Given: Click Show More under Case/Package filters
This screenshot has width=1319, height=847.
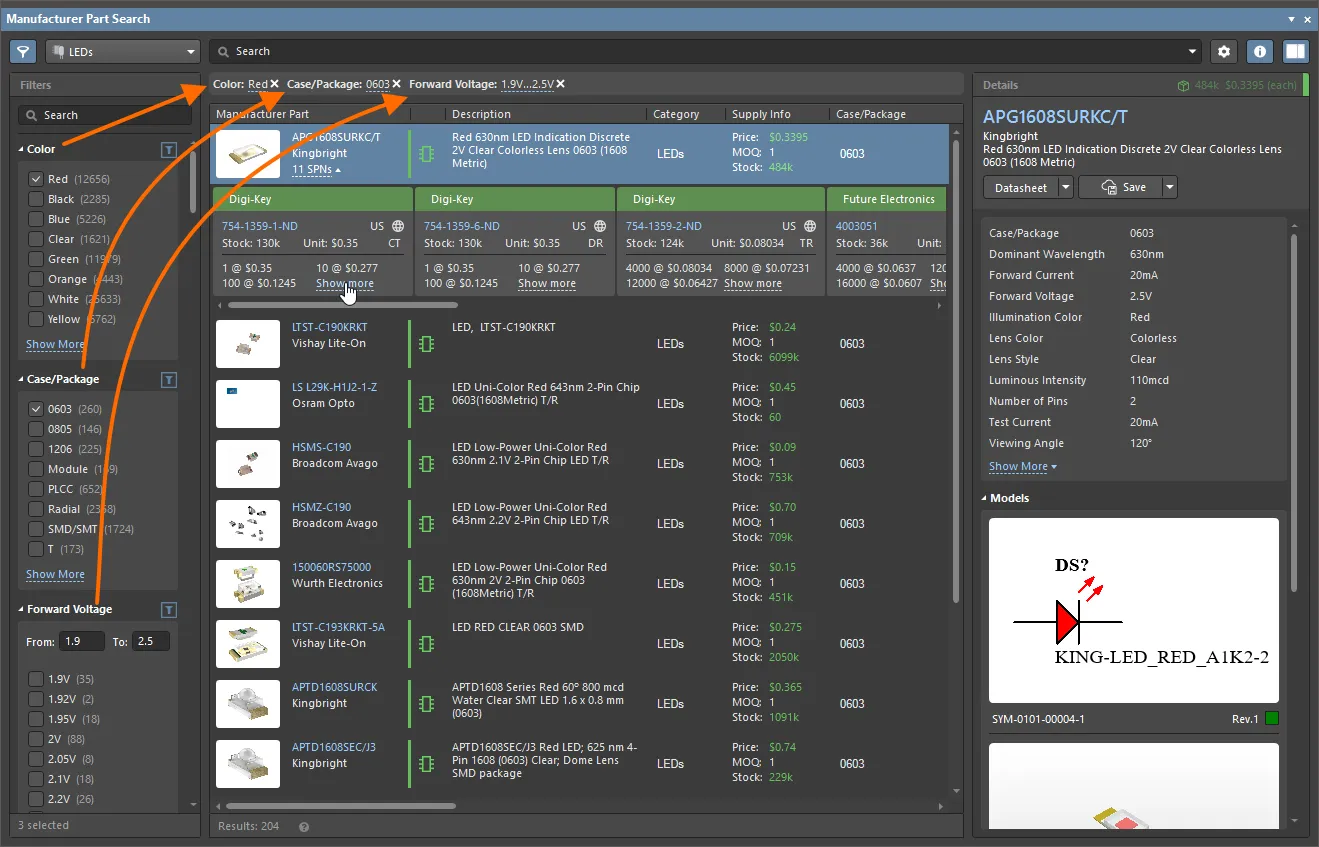Looking at the screenshot, I should [55, 574].
